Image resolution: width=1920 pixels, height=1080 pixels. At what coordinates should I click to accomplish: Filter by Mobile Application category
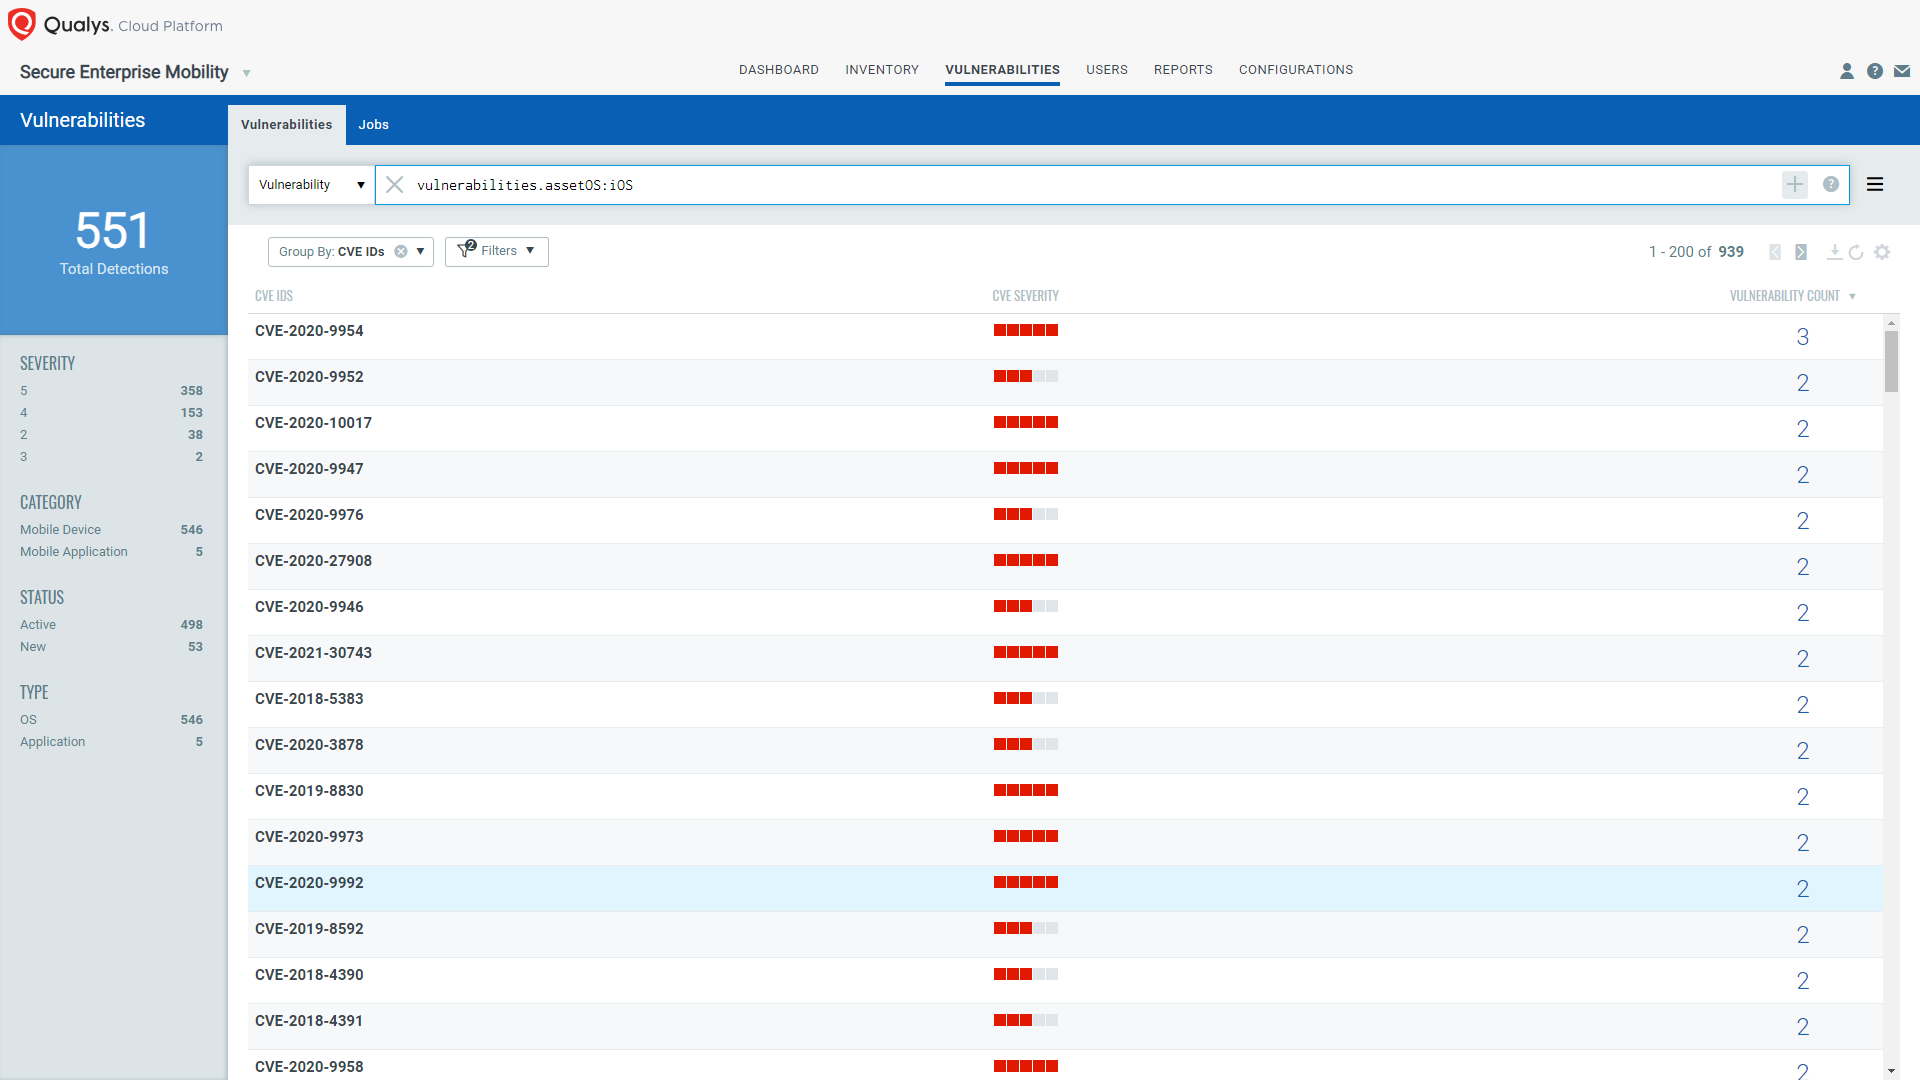click(111, 552)
